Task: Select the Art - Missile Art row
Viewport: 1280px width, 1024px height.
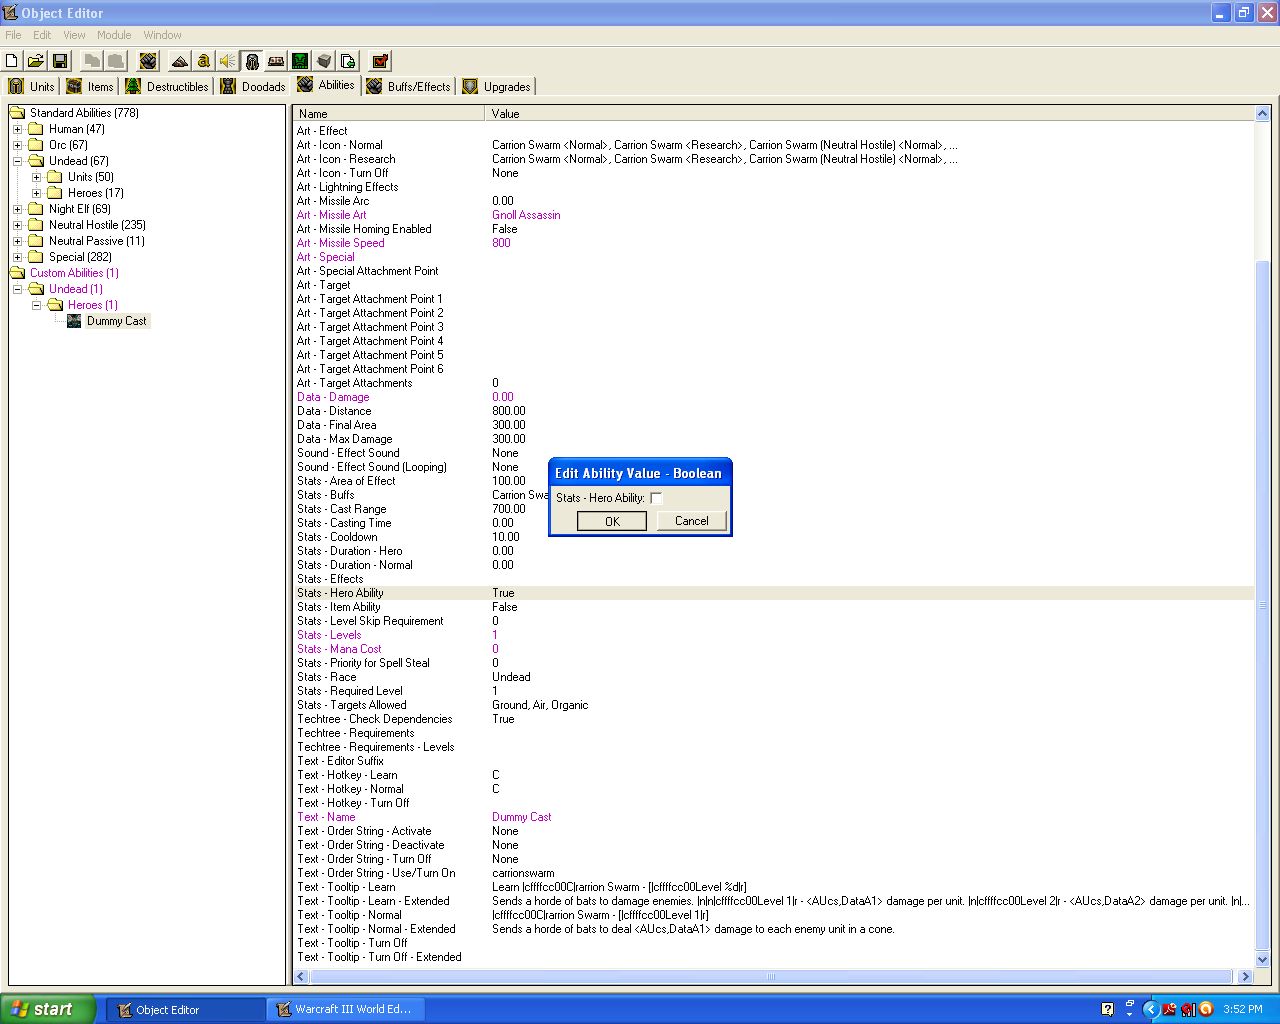Action: 773,215
